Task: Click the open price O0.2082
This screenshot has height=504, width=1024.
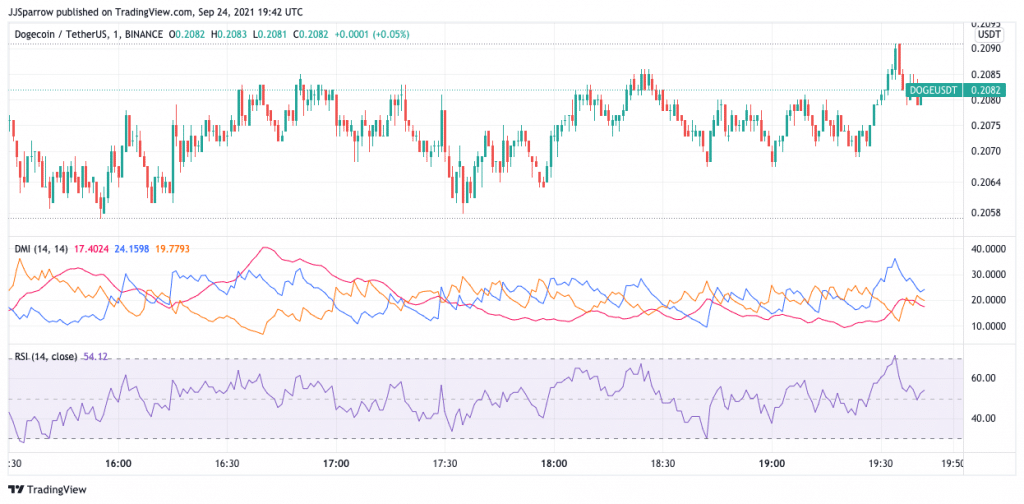Action: pos(189,33)
